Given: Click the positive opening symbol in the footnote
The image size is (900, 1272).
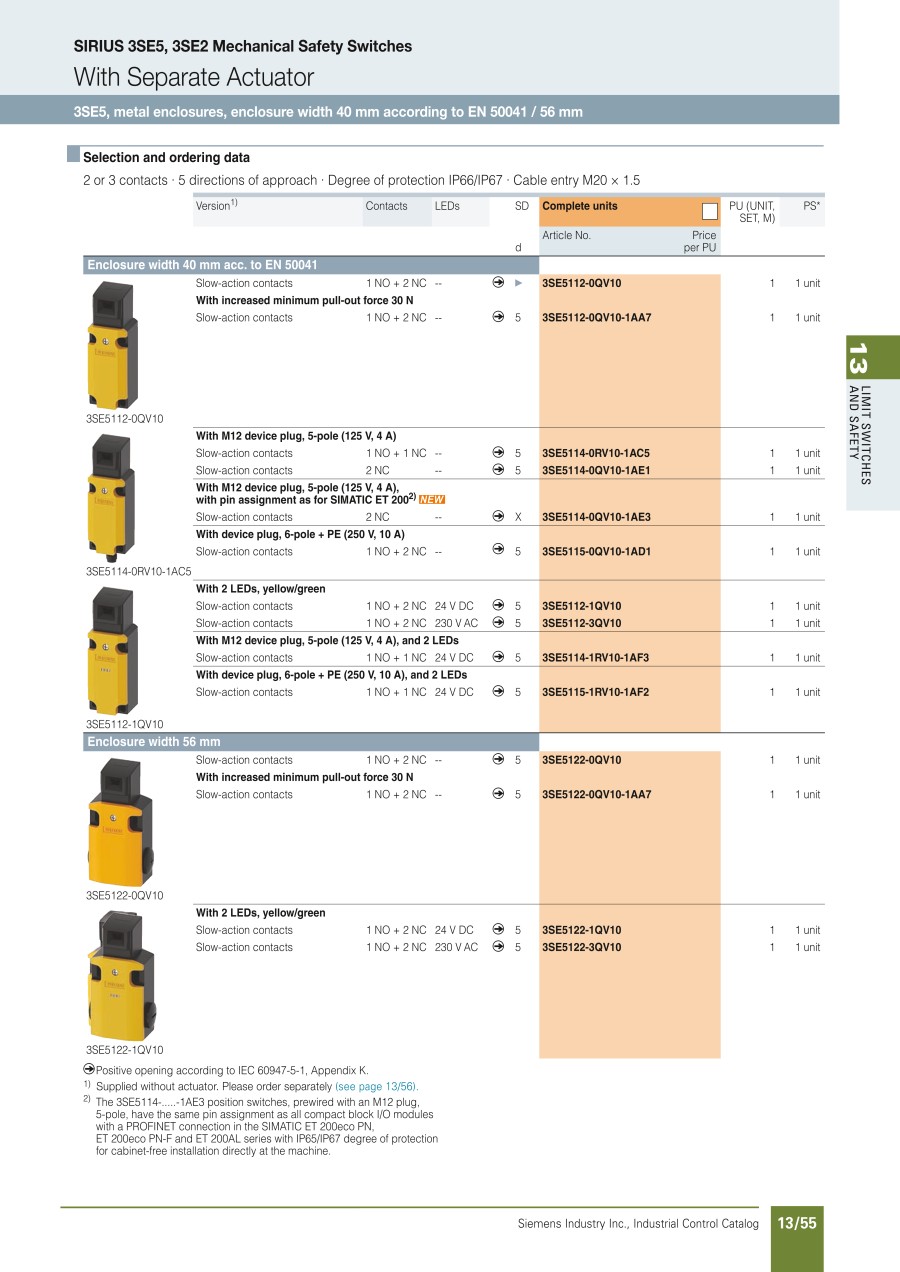Looking at the screenshot, I should [x=89, y=1069].
